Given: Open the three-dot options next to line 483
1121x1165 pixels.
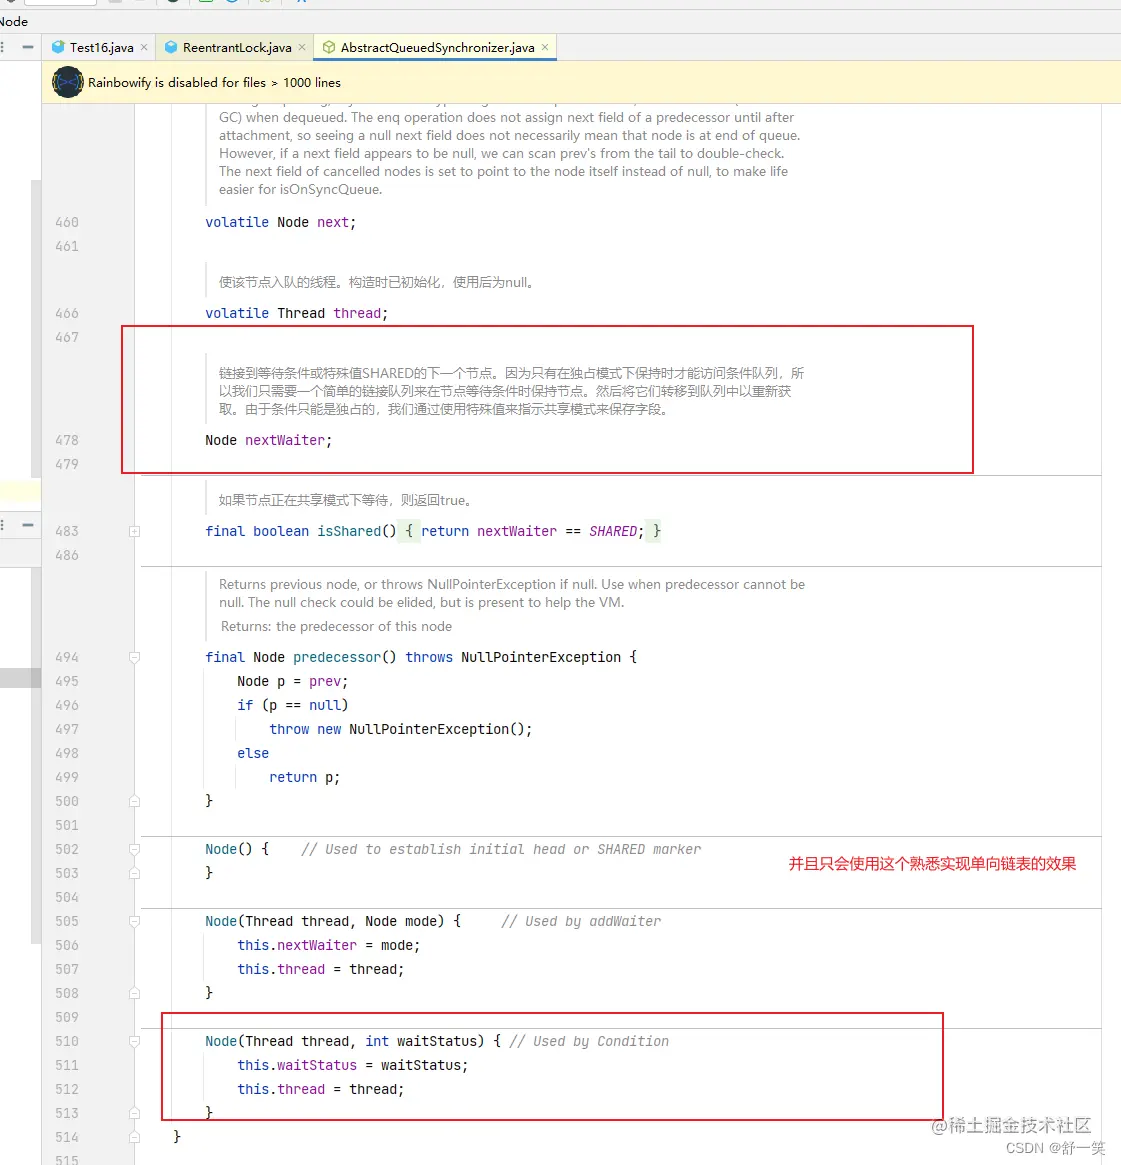Looking at the screenshot, I should [x=3, y=525].
